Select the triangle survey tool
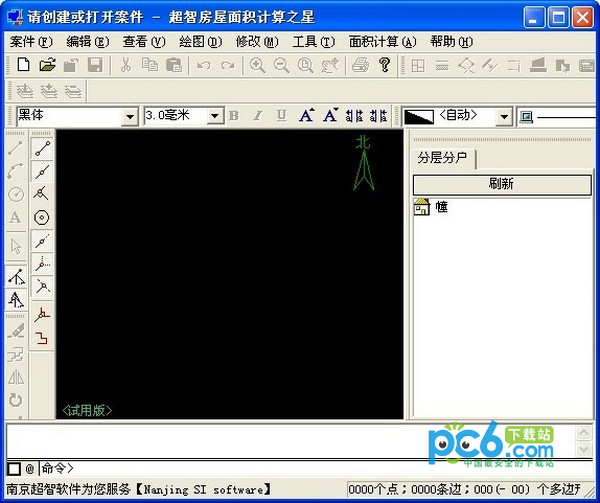 click(16, 300)
